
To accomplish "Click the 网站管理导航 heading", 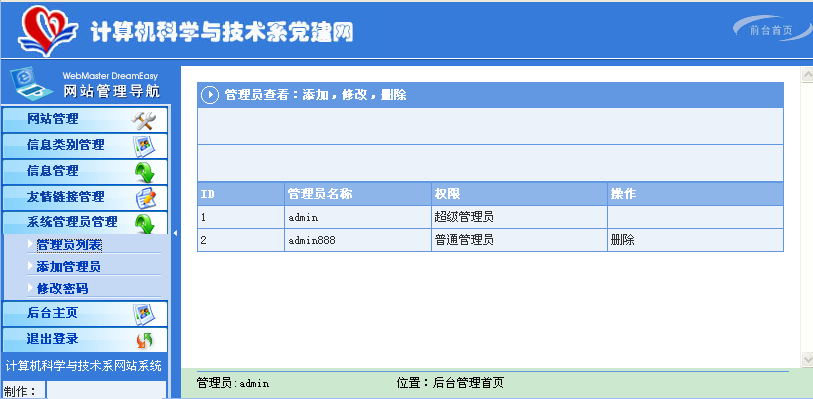I will [111, 91].
